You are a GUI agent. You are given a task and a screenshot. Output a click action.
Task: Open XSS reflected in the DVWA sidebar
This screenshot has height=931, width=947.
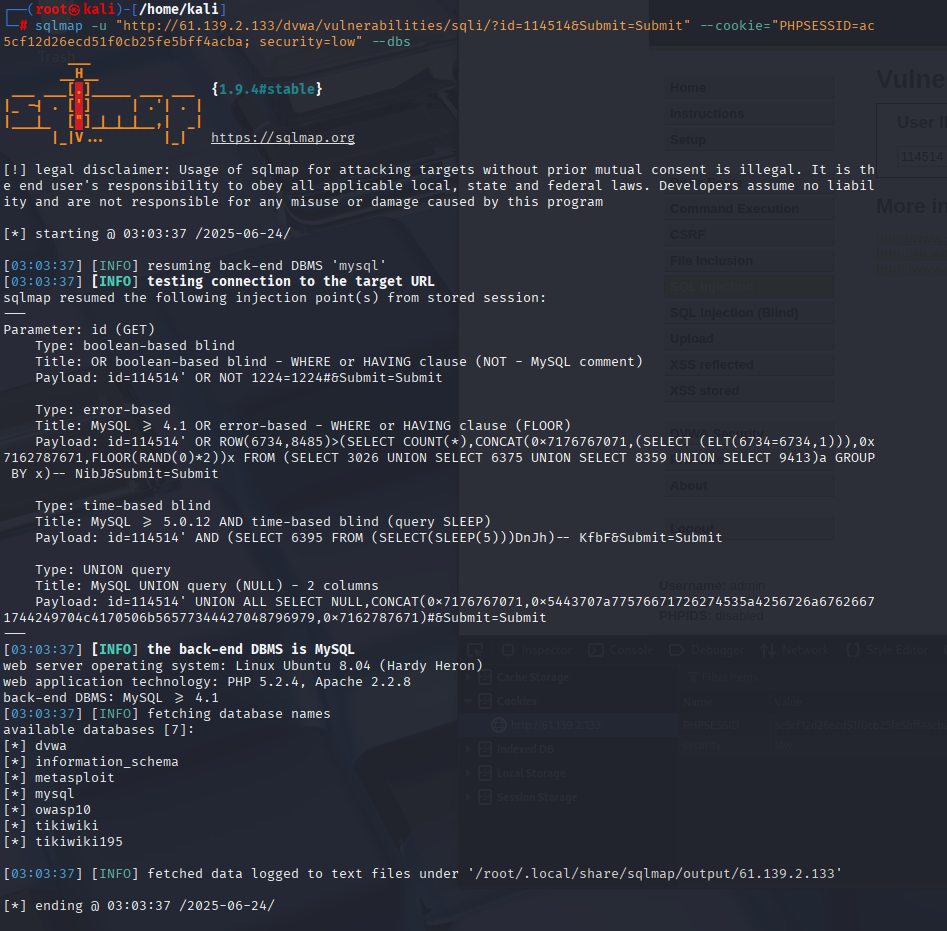coord(749,364)
